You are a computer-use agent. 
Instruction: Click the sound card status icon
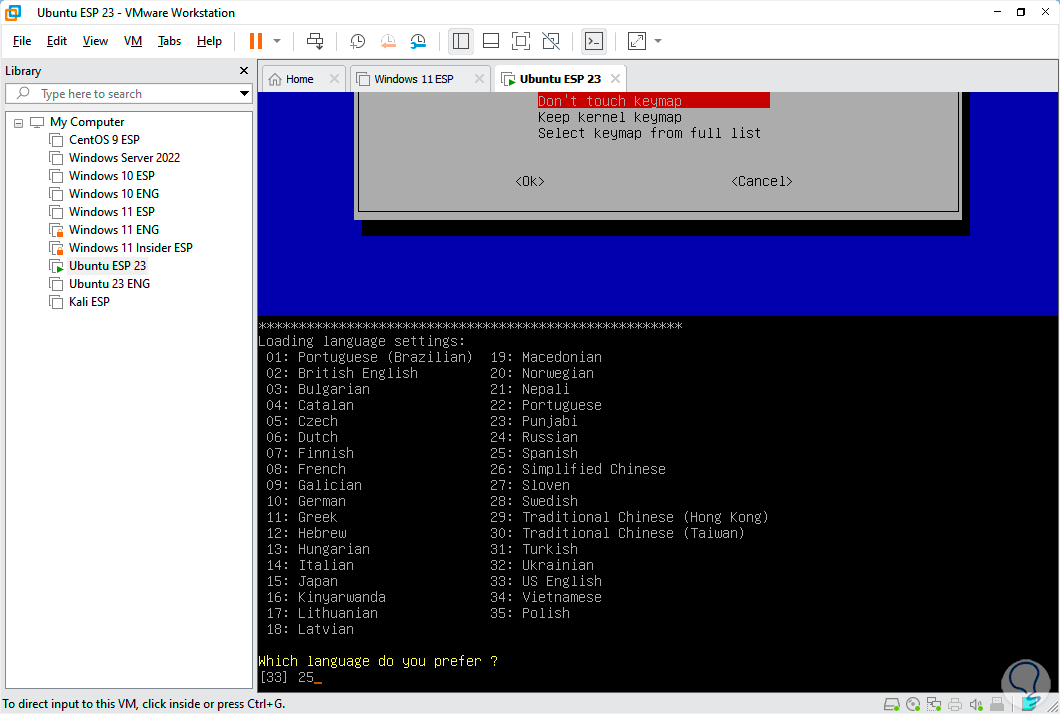975,705
